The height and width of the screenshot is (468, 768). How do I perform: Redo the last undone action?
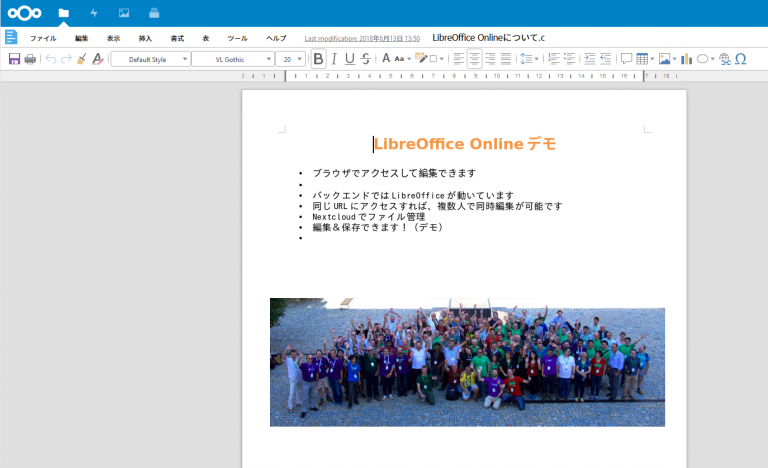66,59
